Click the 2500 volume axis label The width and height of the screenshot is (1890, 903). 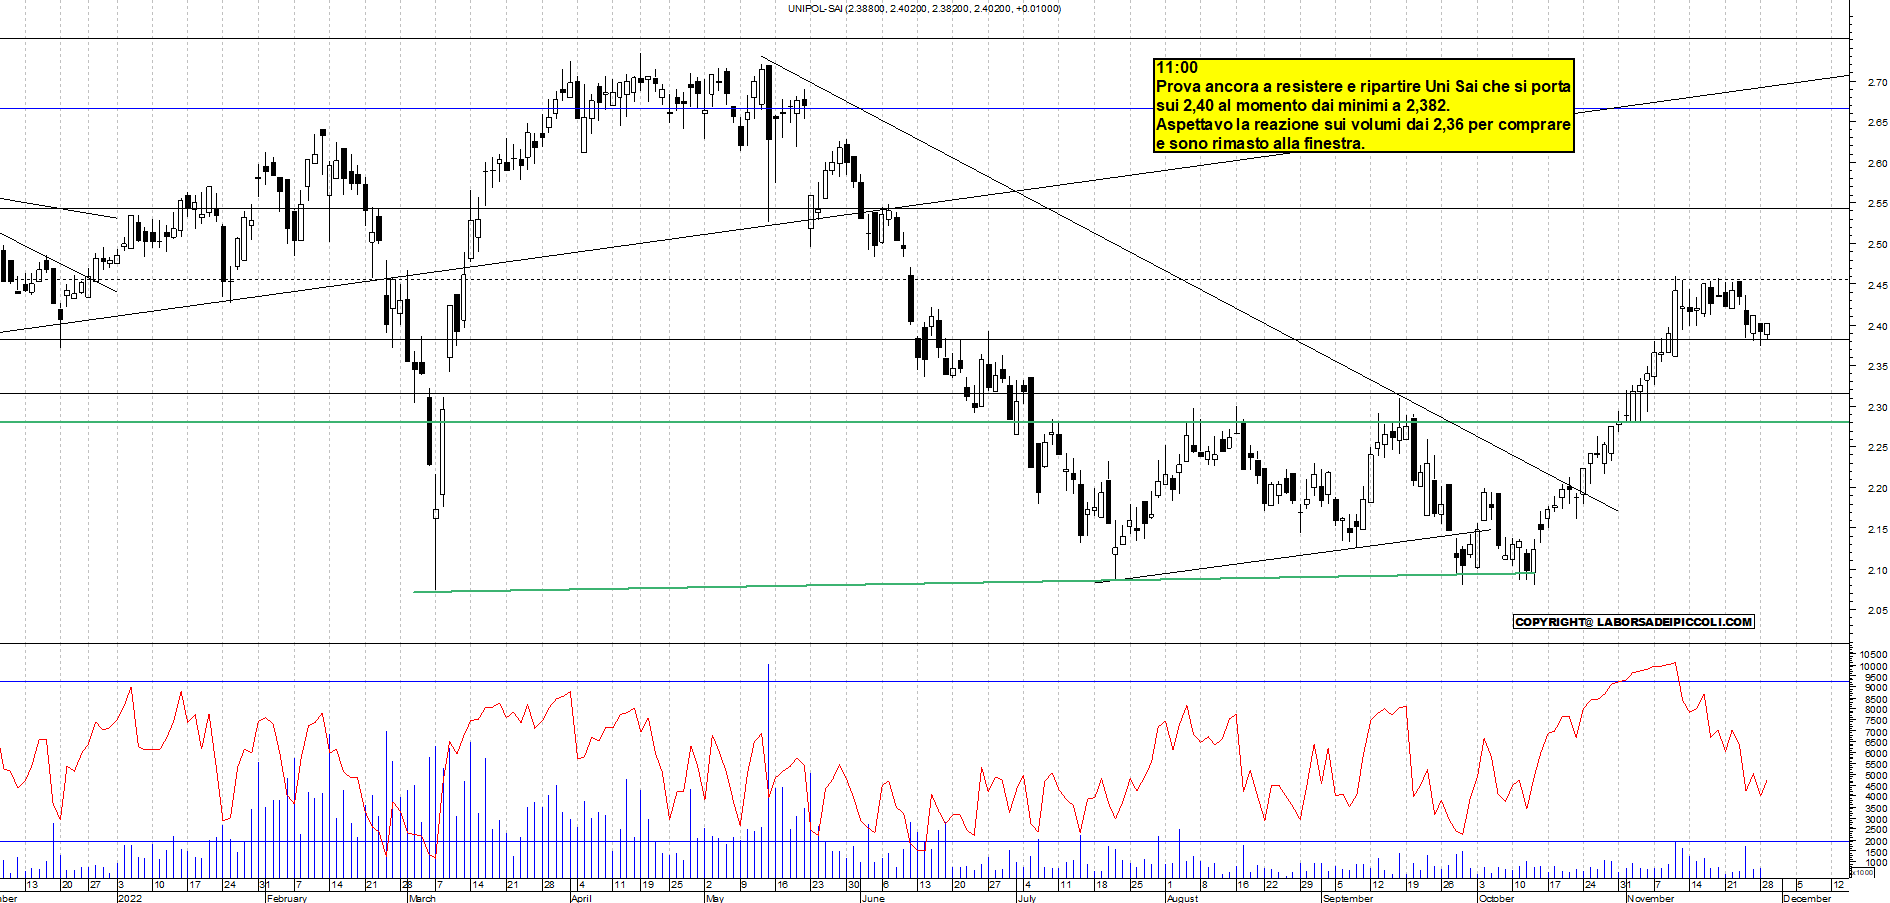pyautogui.click(x=1875, y=830)
